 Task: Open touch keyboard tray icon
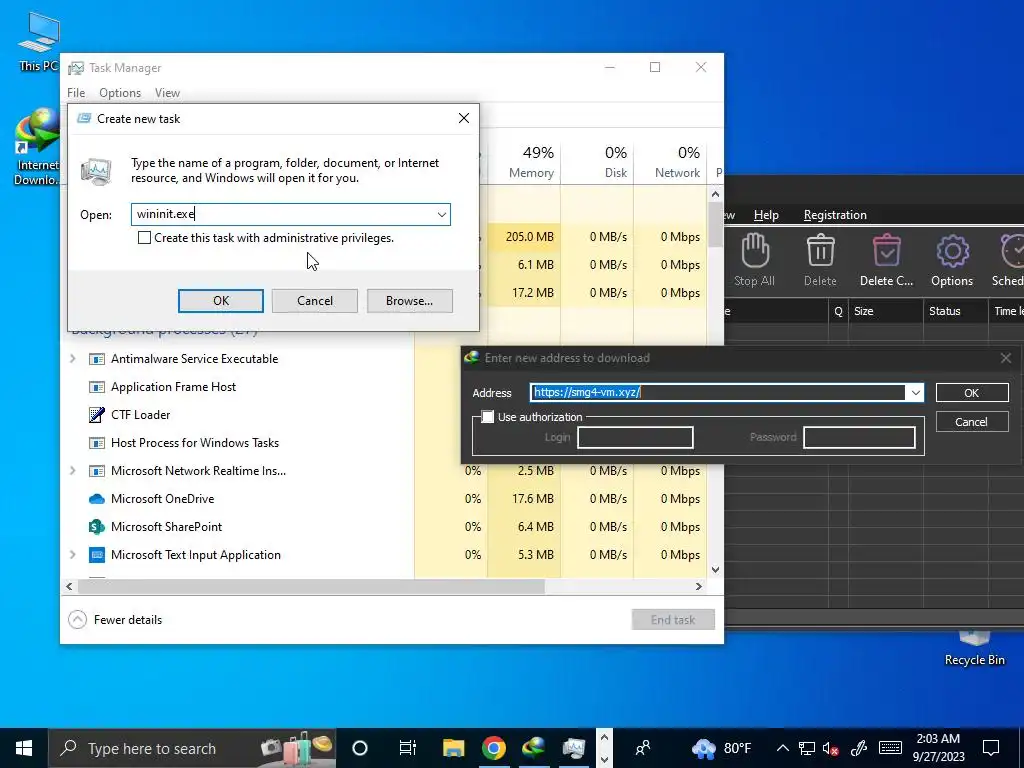890,748
